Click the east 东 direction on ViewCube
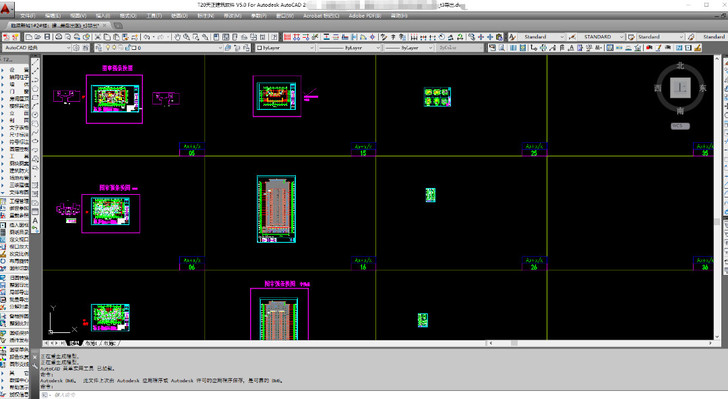The width and height of the screenshot is (728, 399). click(x=703, y=88)
